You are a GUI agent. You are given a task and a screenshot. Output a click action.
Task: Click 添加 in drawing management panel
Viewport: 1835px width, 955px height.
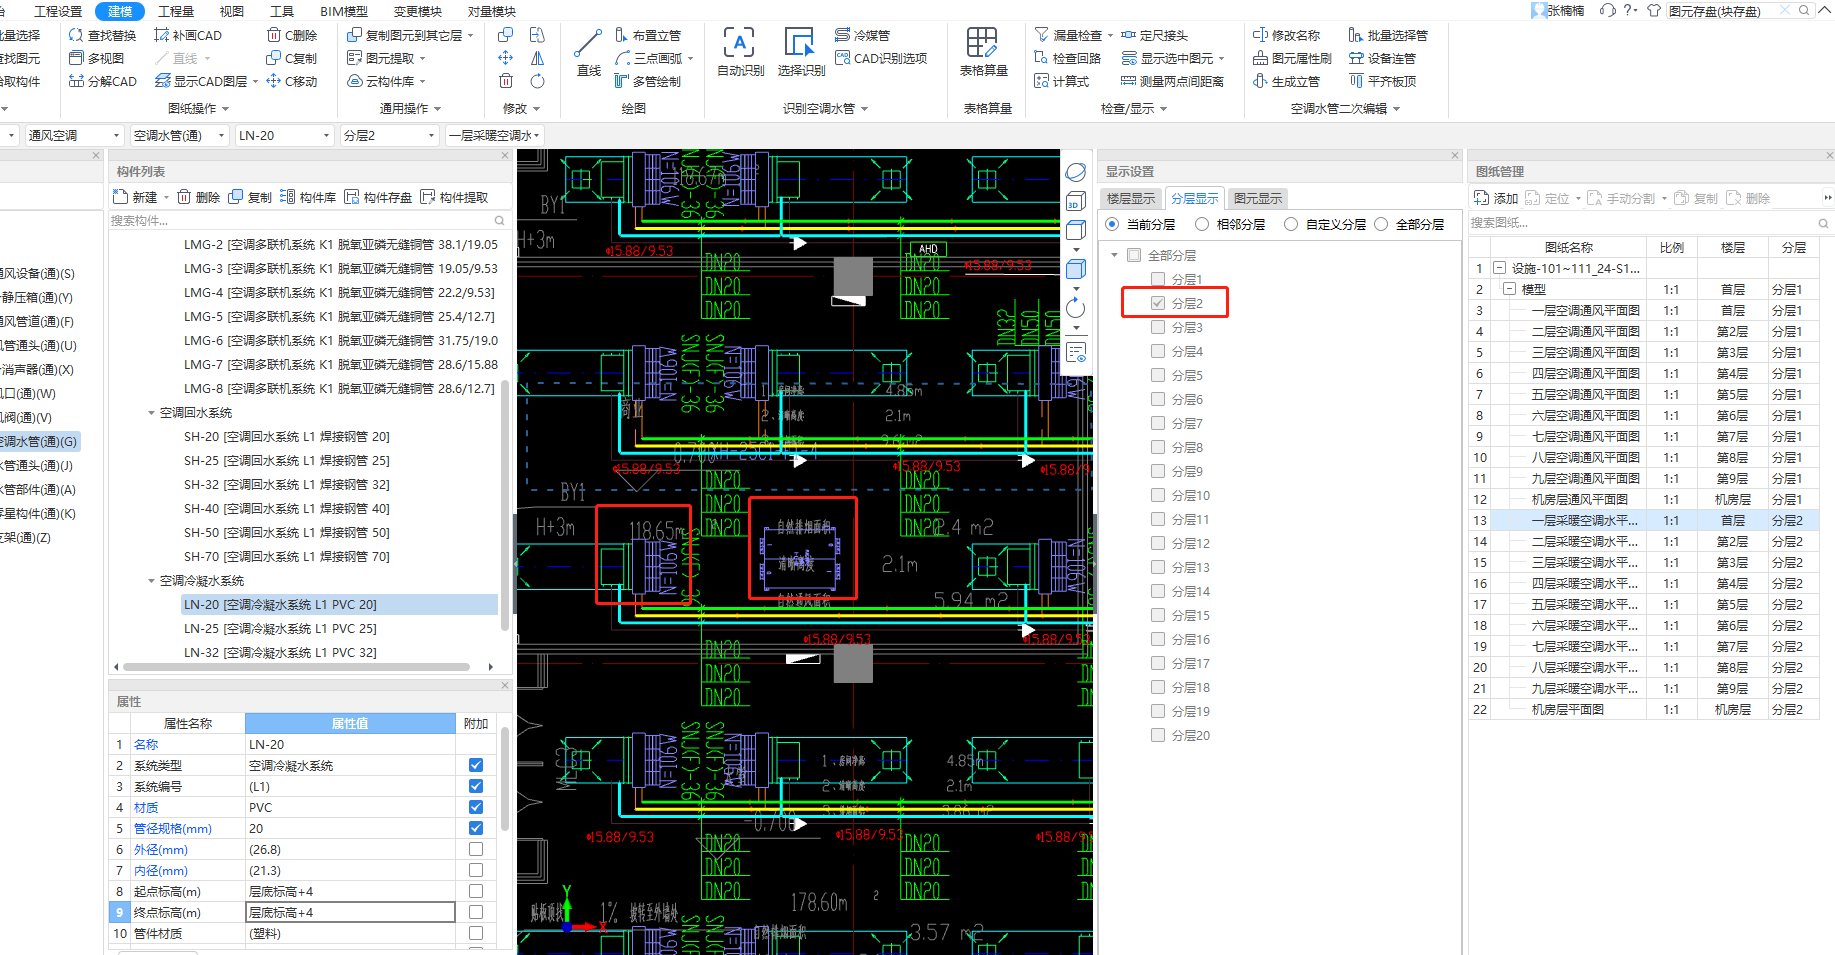1496,198
